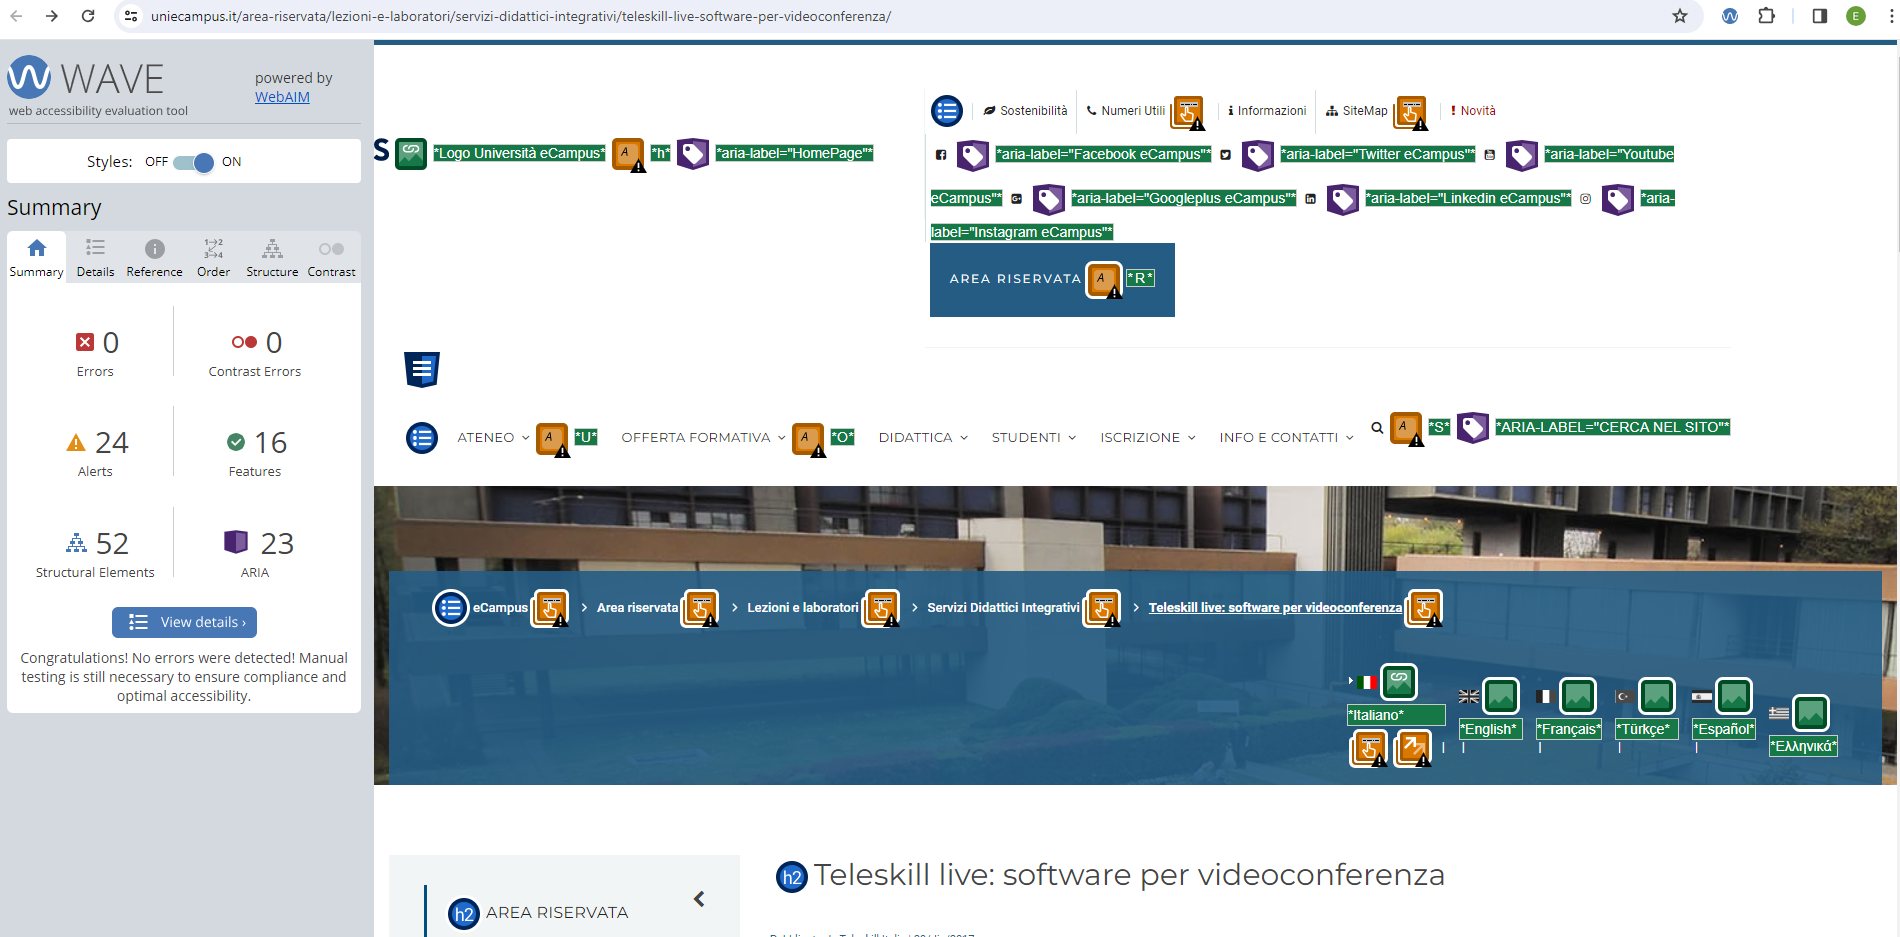
Task: Open the Details tab in WAVE panel
Action: click(x=95, y=258)
